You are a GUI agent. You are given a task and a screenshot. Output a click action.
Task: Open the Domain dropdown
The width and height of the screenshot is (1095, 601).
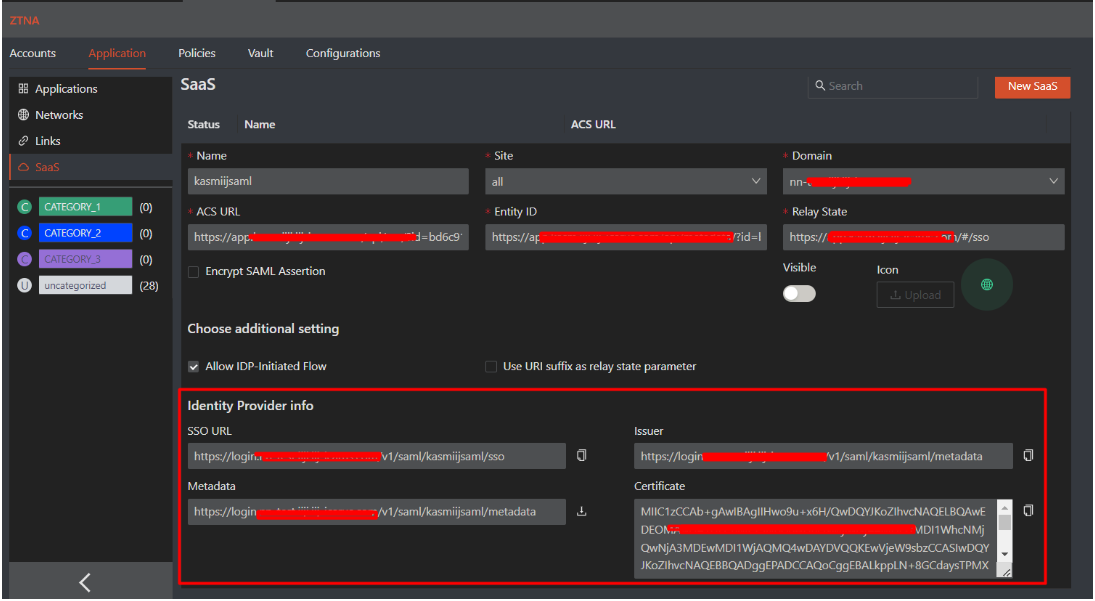click(923, 181)
